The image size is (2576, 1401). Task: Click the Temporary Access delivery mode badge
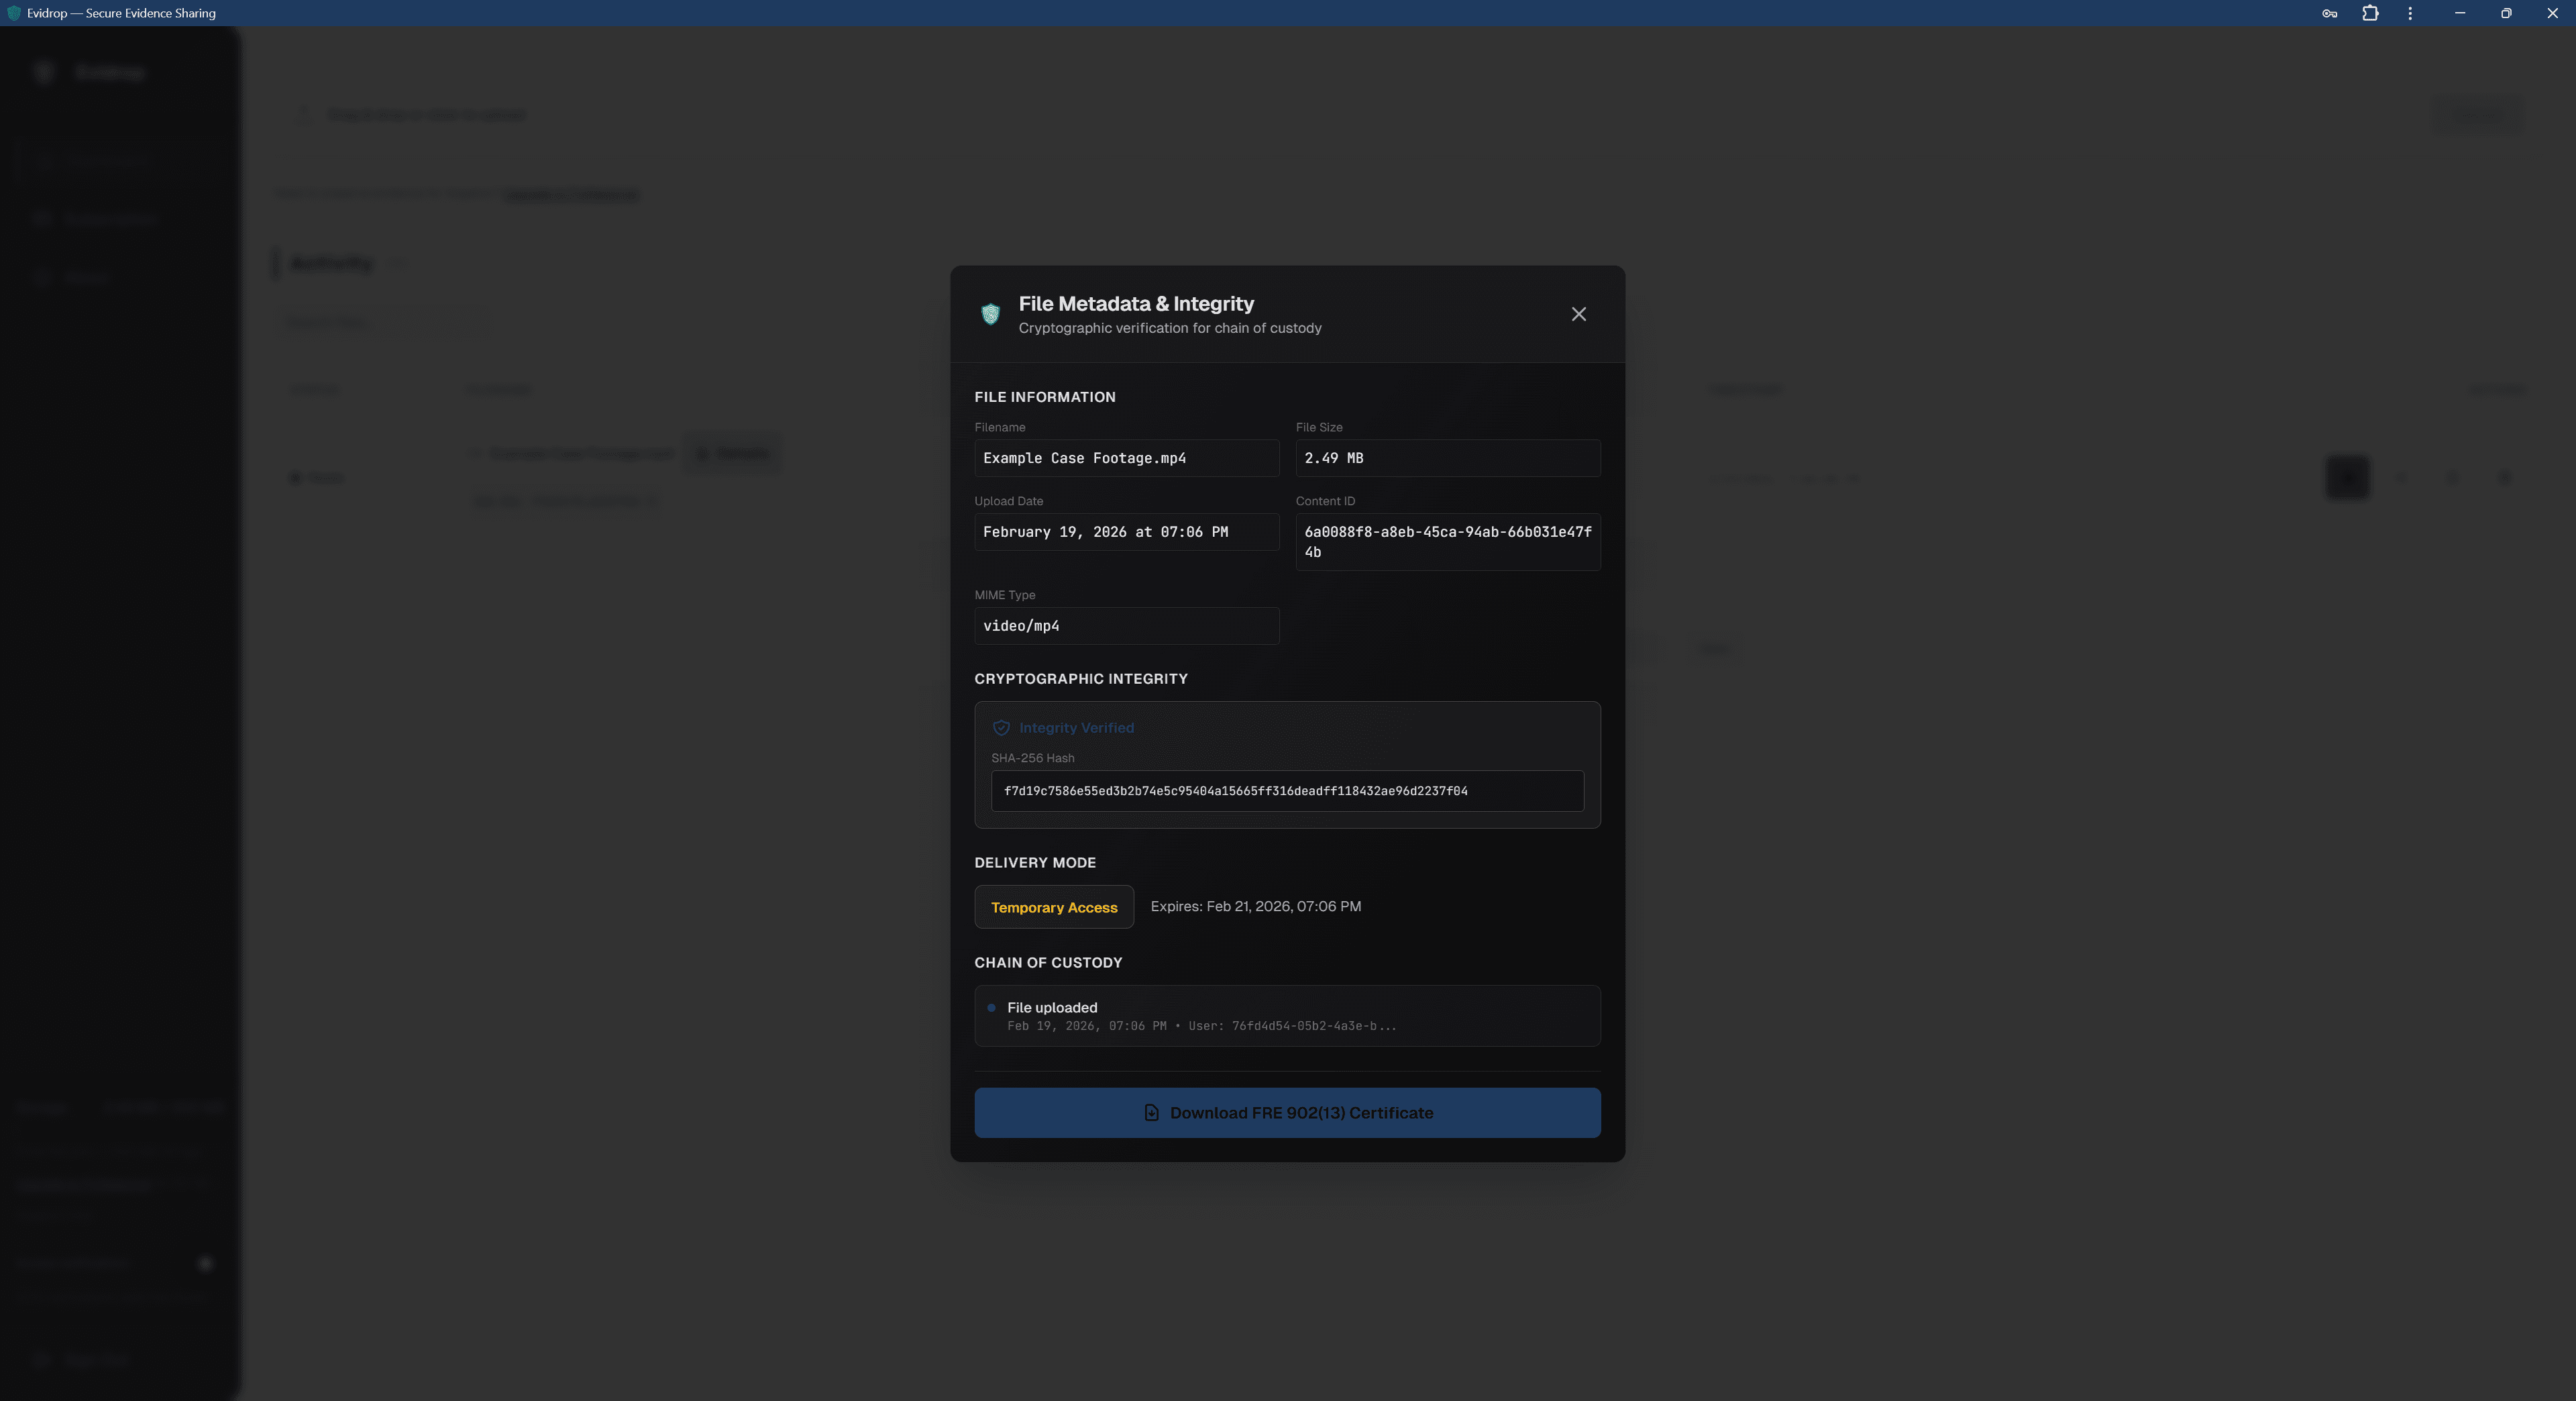click(x=1053, y=907)
